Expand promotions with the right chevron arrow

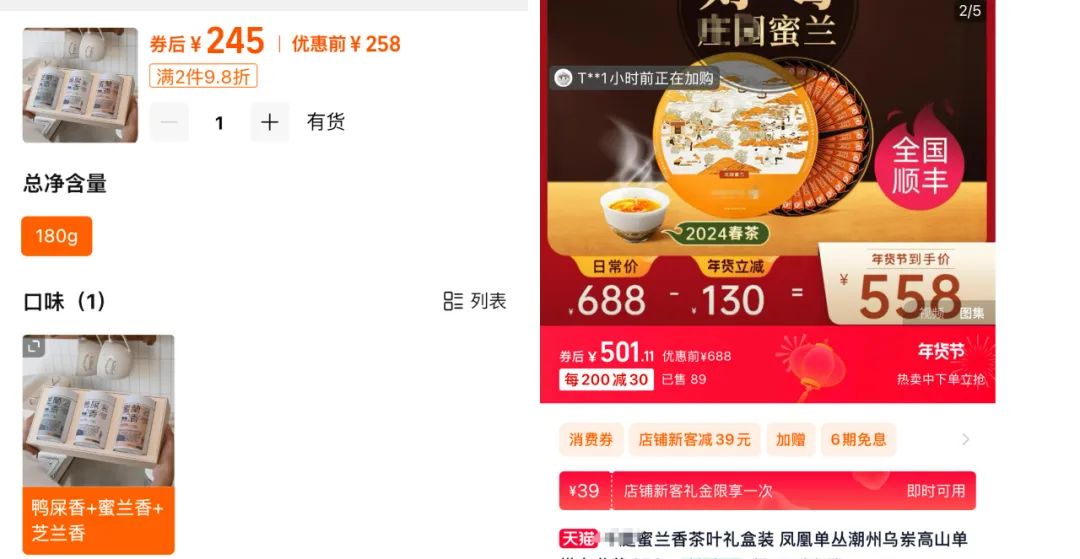click(966, 439)
